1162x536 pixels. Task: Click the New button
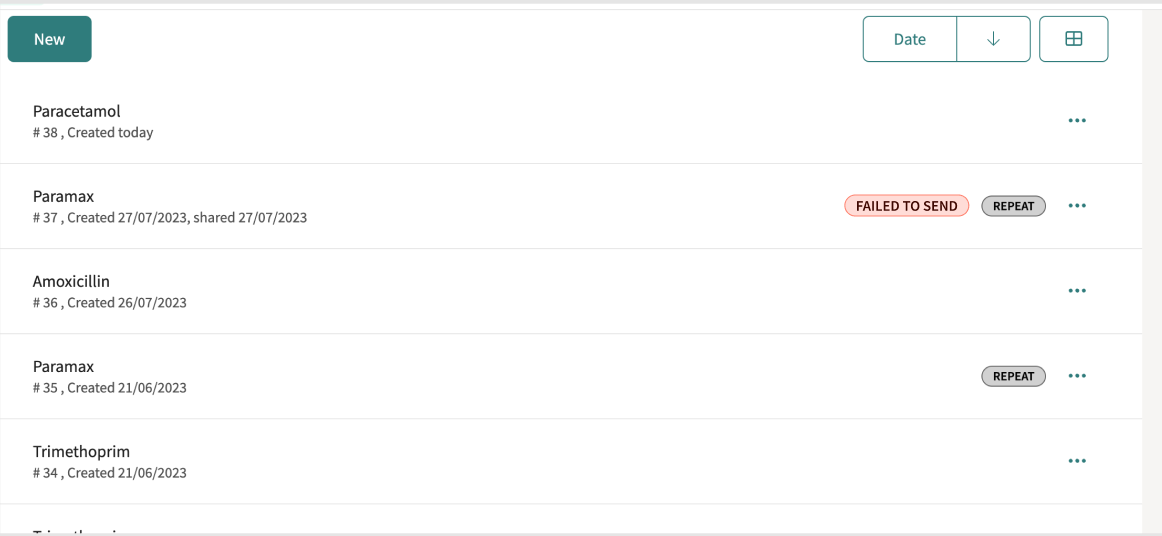50,39
